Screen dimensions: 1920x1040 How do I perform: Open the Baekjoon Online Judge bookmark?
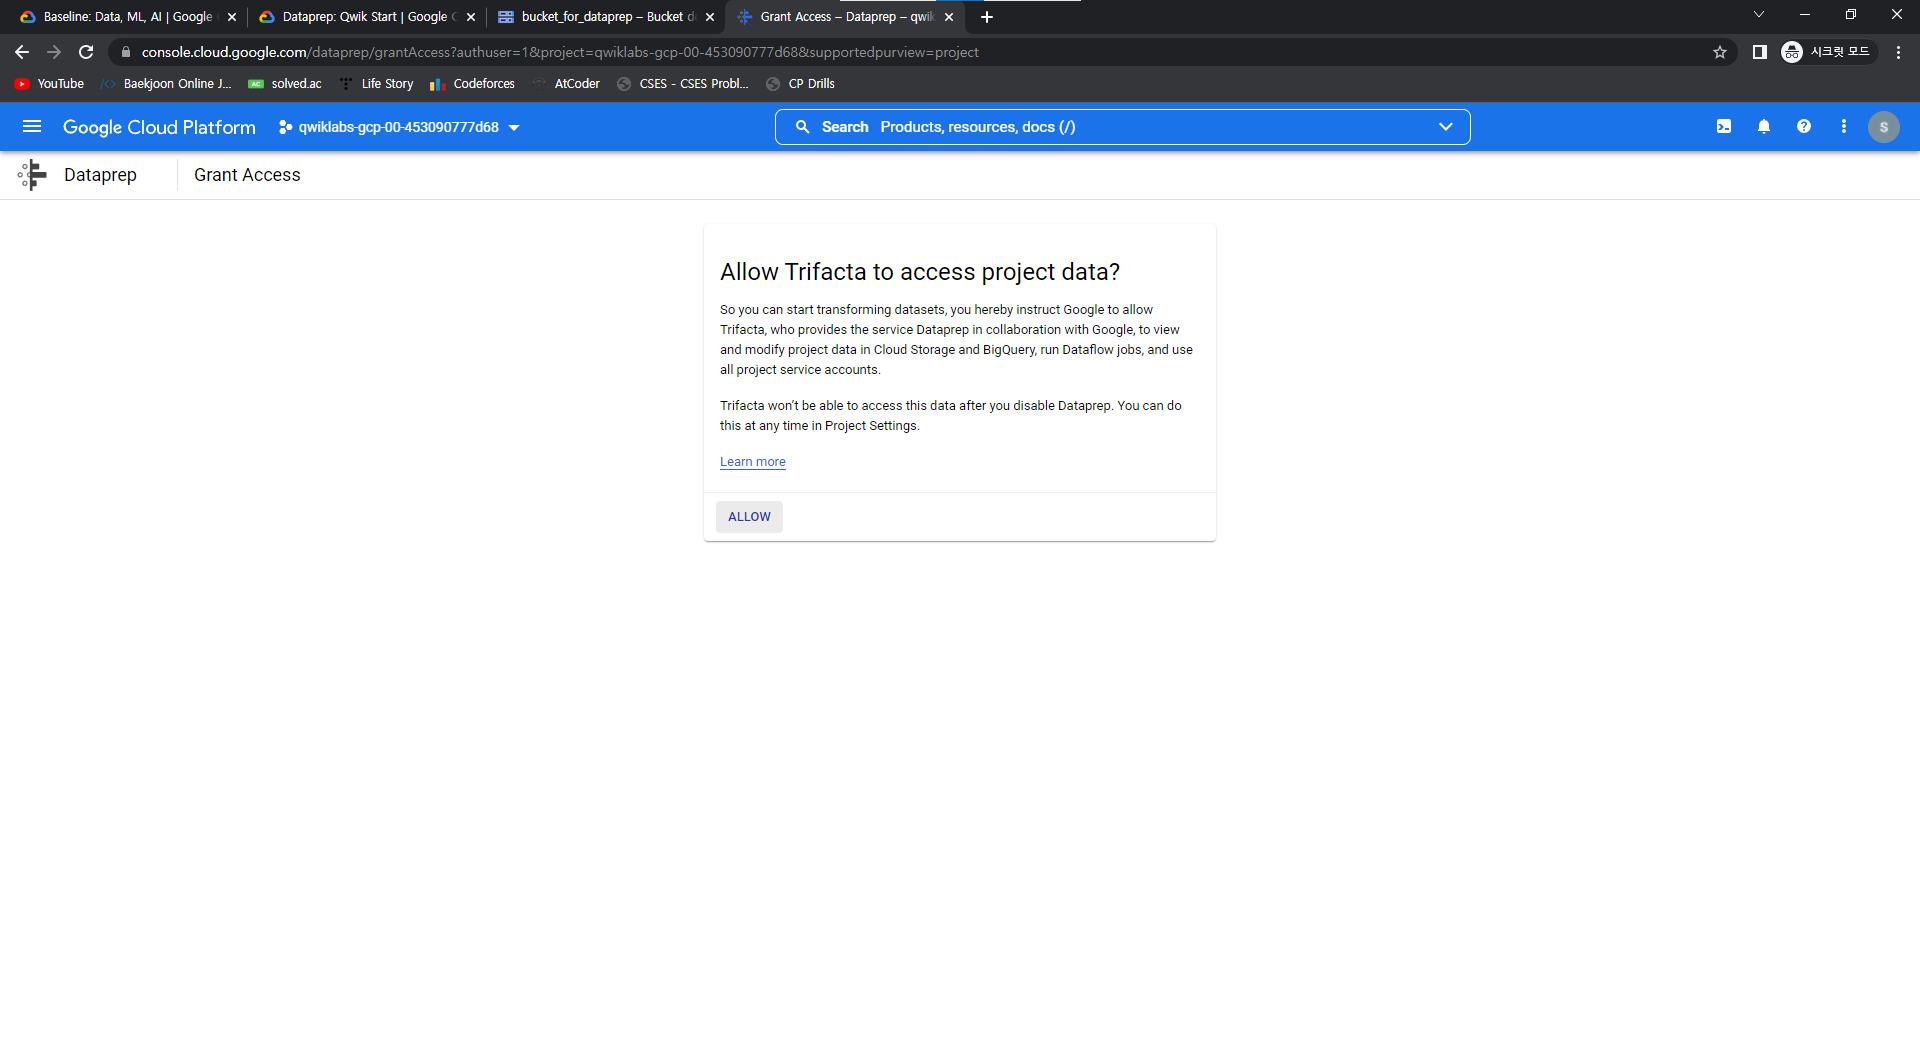pos(166,84)
